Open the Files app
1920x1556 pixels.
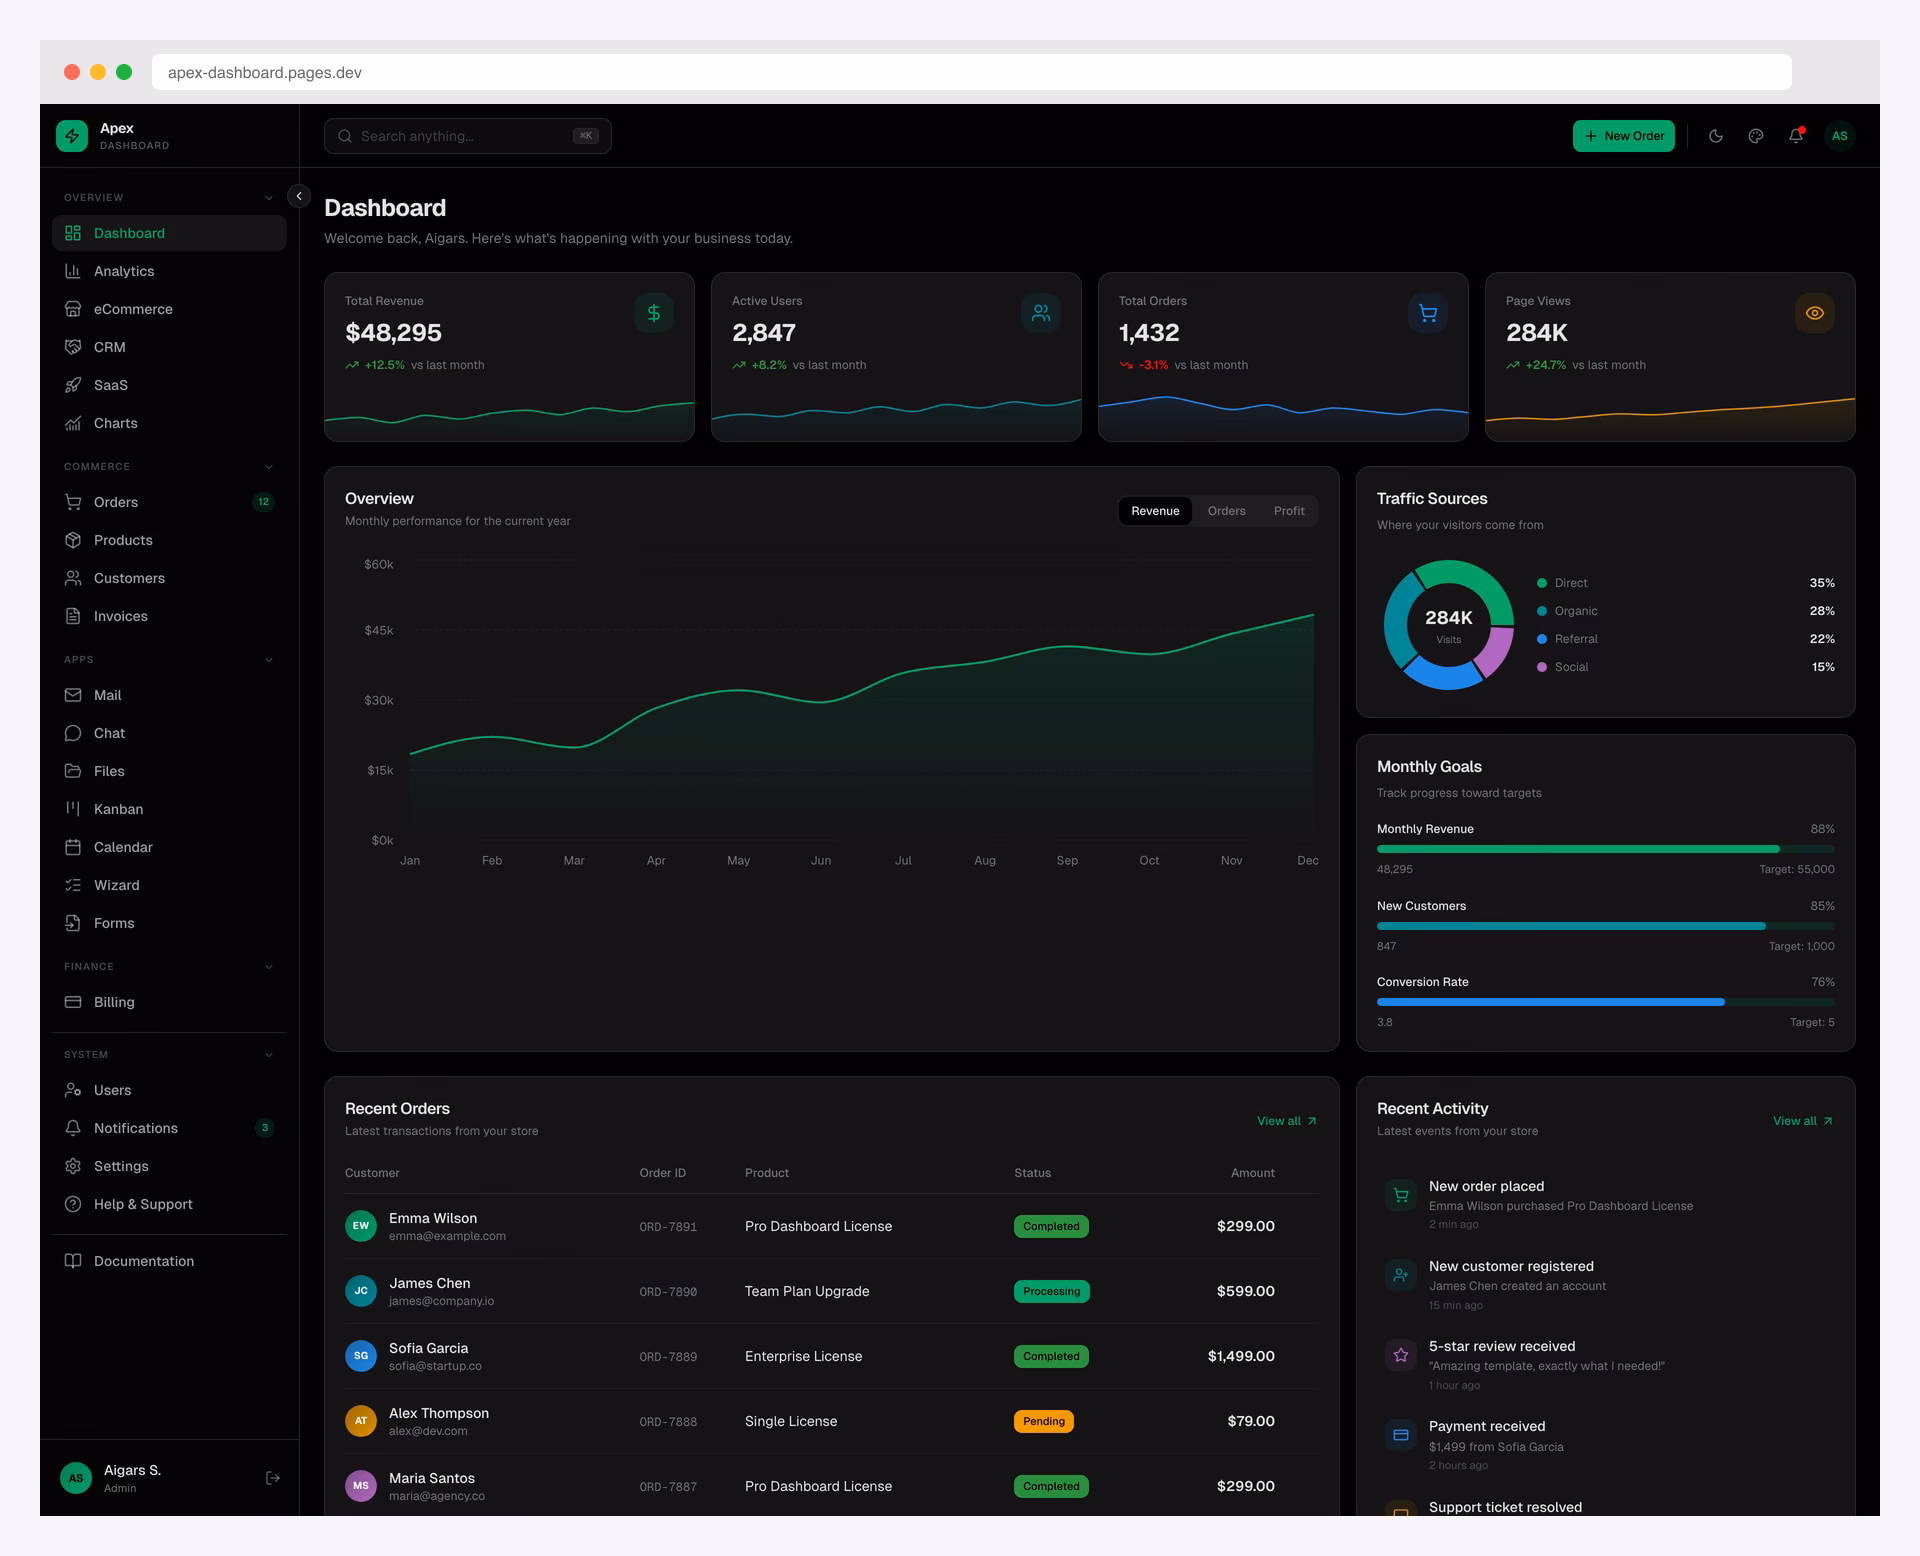[169, 771]
